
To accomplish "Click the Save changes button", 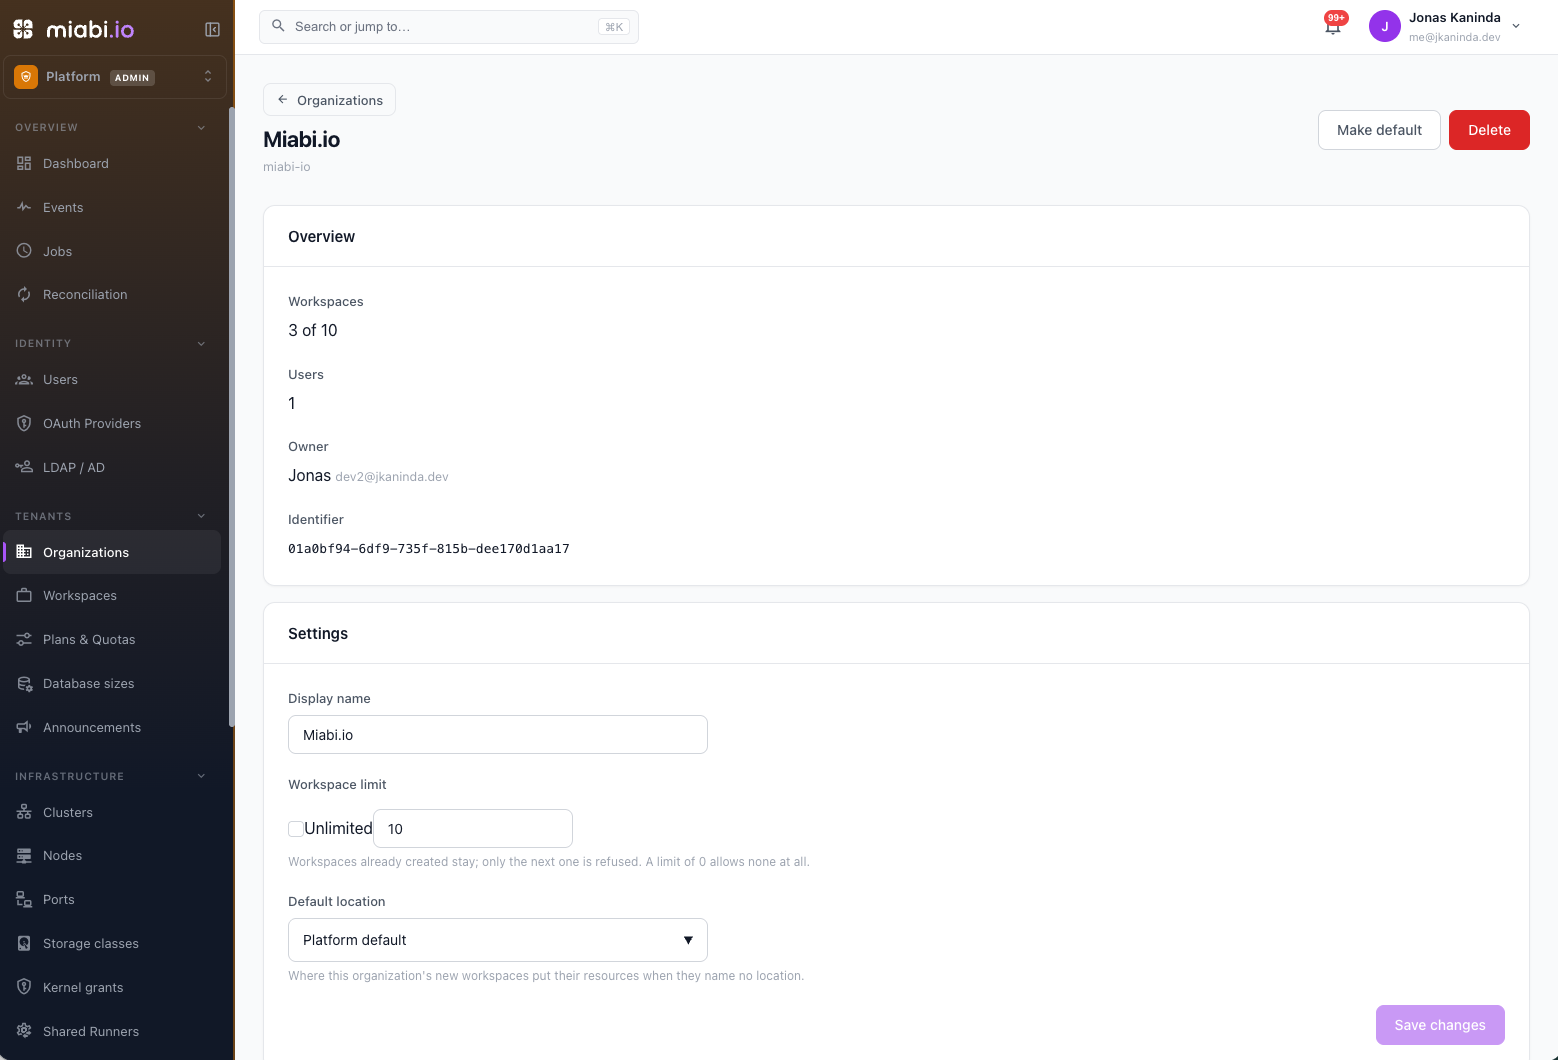I will [x=1440, y=1025].
